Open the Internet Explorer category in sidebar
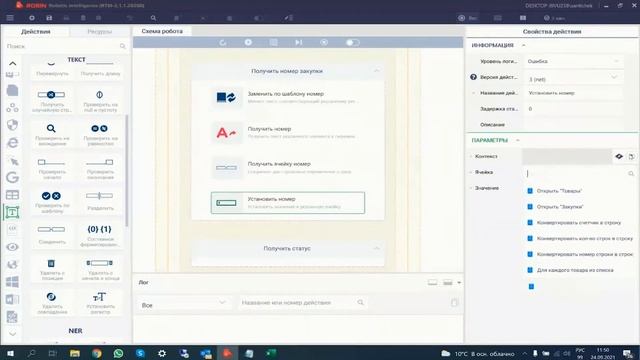 13,142
